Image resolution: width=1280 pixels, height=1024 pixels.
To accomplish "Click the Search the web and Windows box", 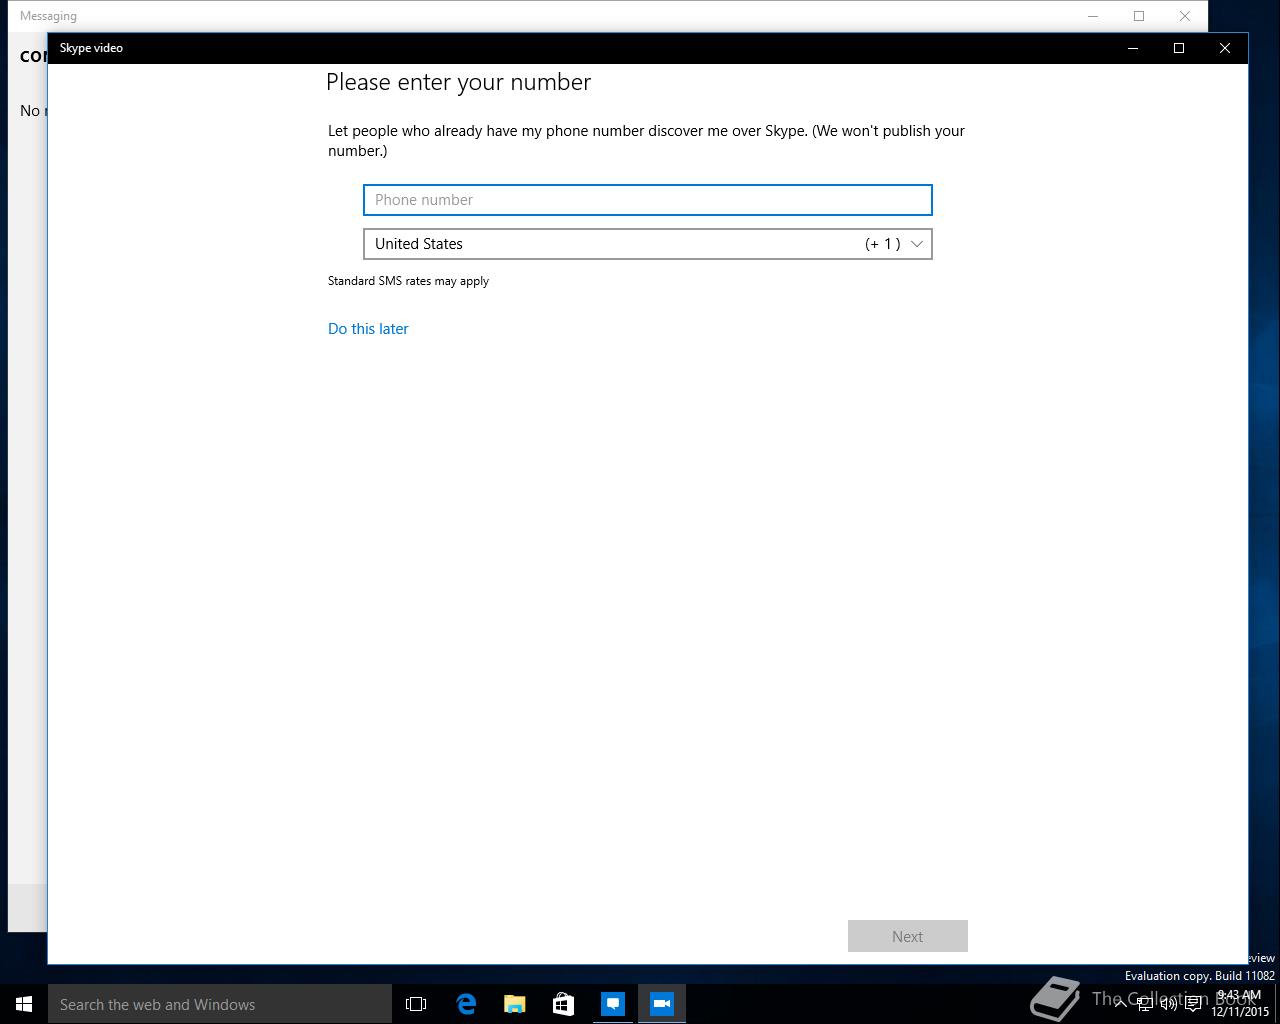I will (220, 1004).
